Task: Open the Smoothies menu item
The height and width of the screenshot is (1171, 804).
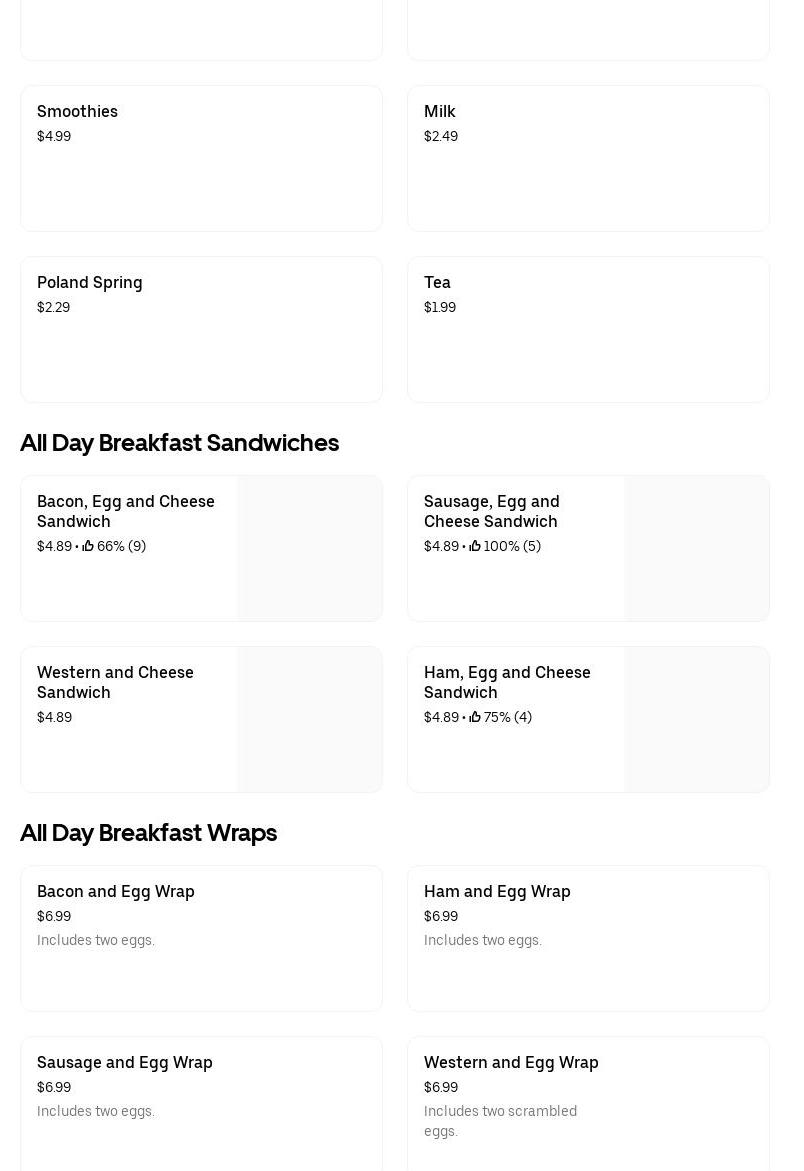Action: click(78, 111)
